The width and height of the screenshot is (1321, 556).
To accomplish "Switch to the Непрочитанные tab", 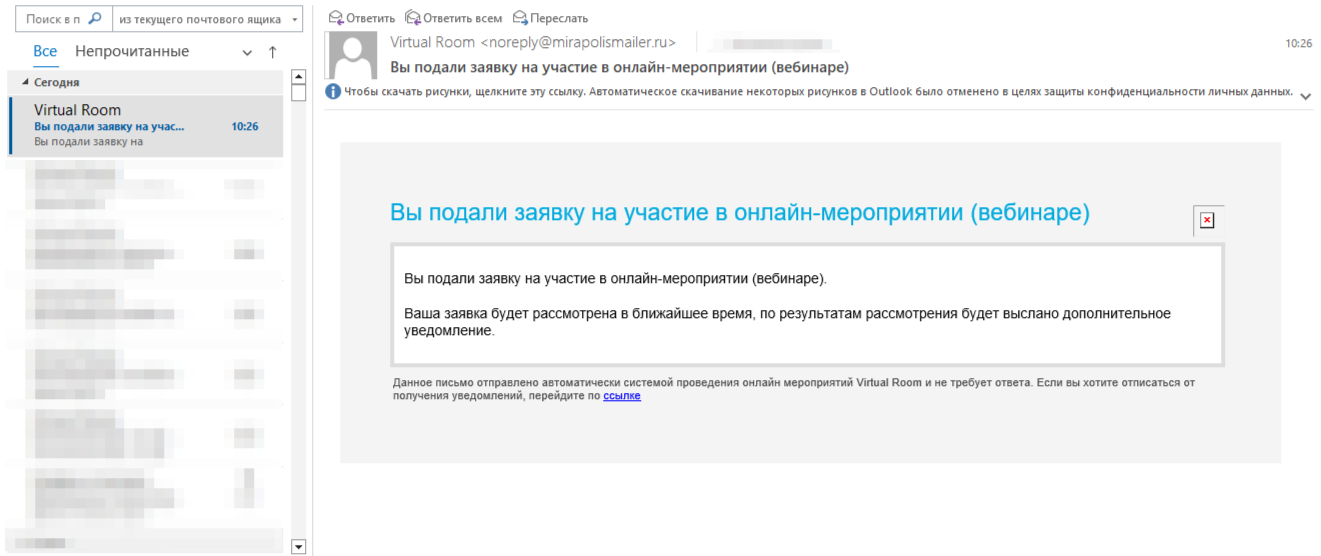I will pyautogui.click(x=132, y=52).
